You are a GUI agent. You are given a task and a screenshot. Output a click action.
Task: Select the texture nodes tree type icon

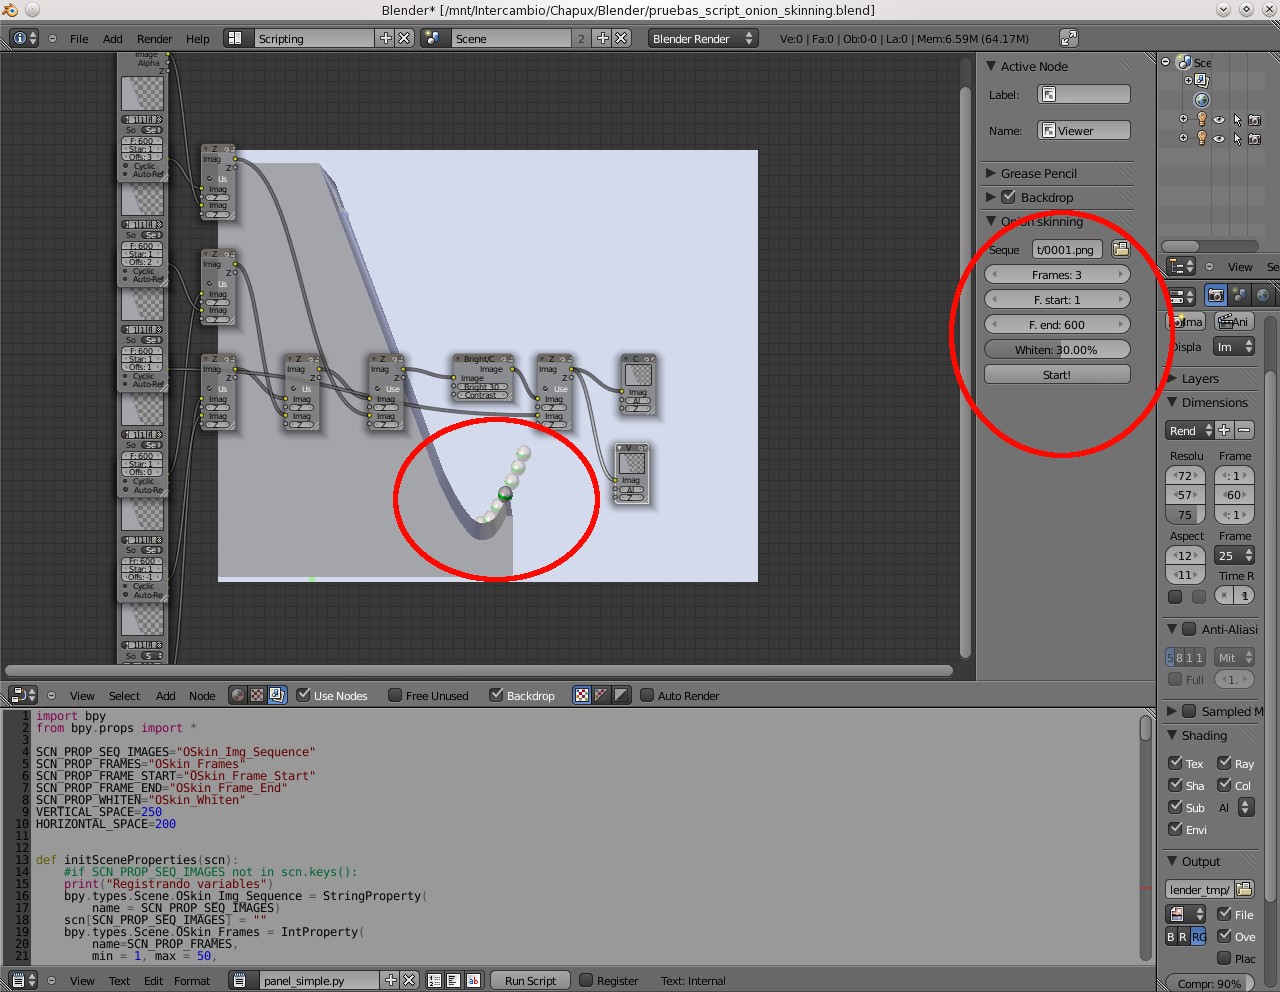[x=257, y=695]
